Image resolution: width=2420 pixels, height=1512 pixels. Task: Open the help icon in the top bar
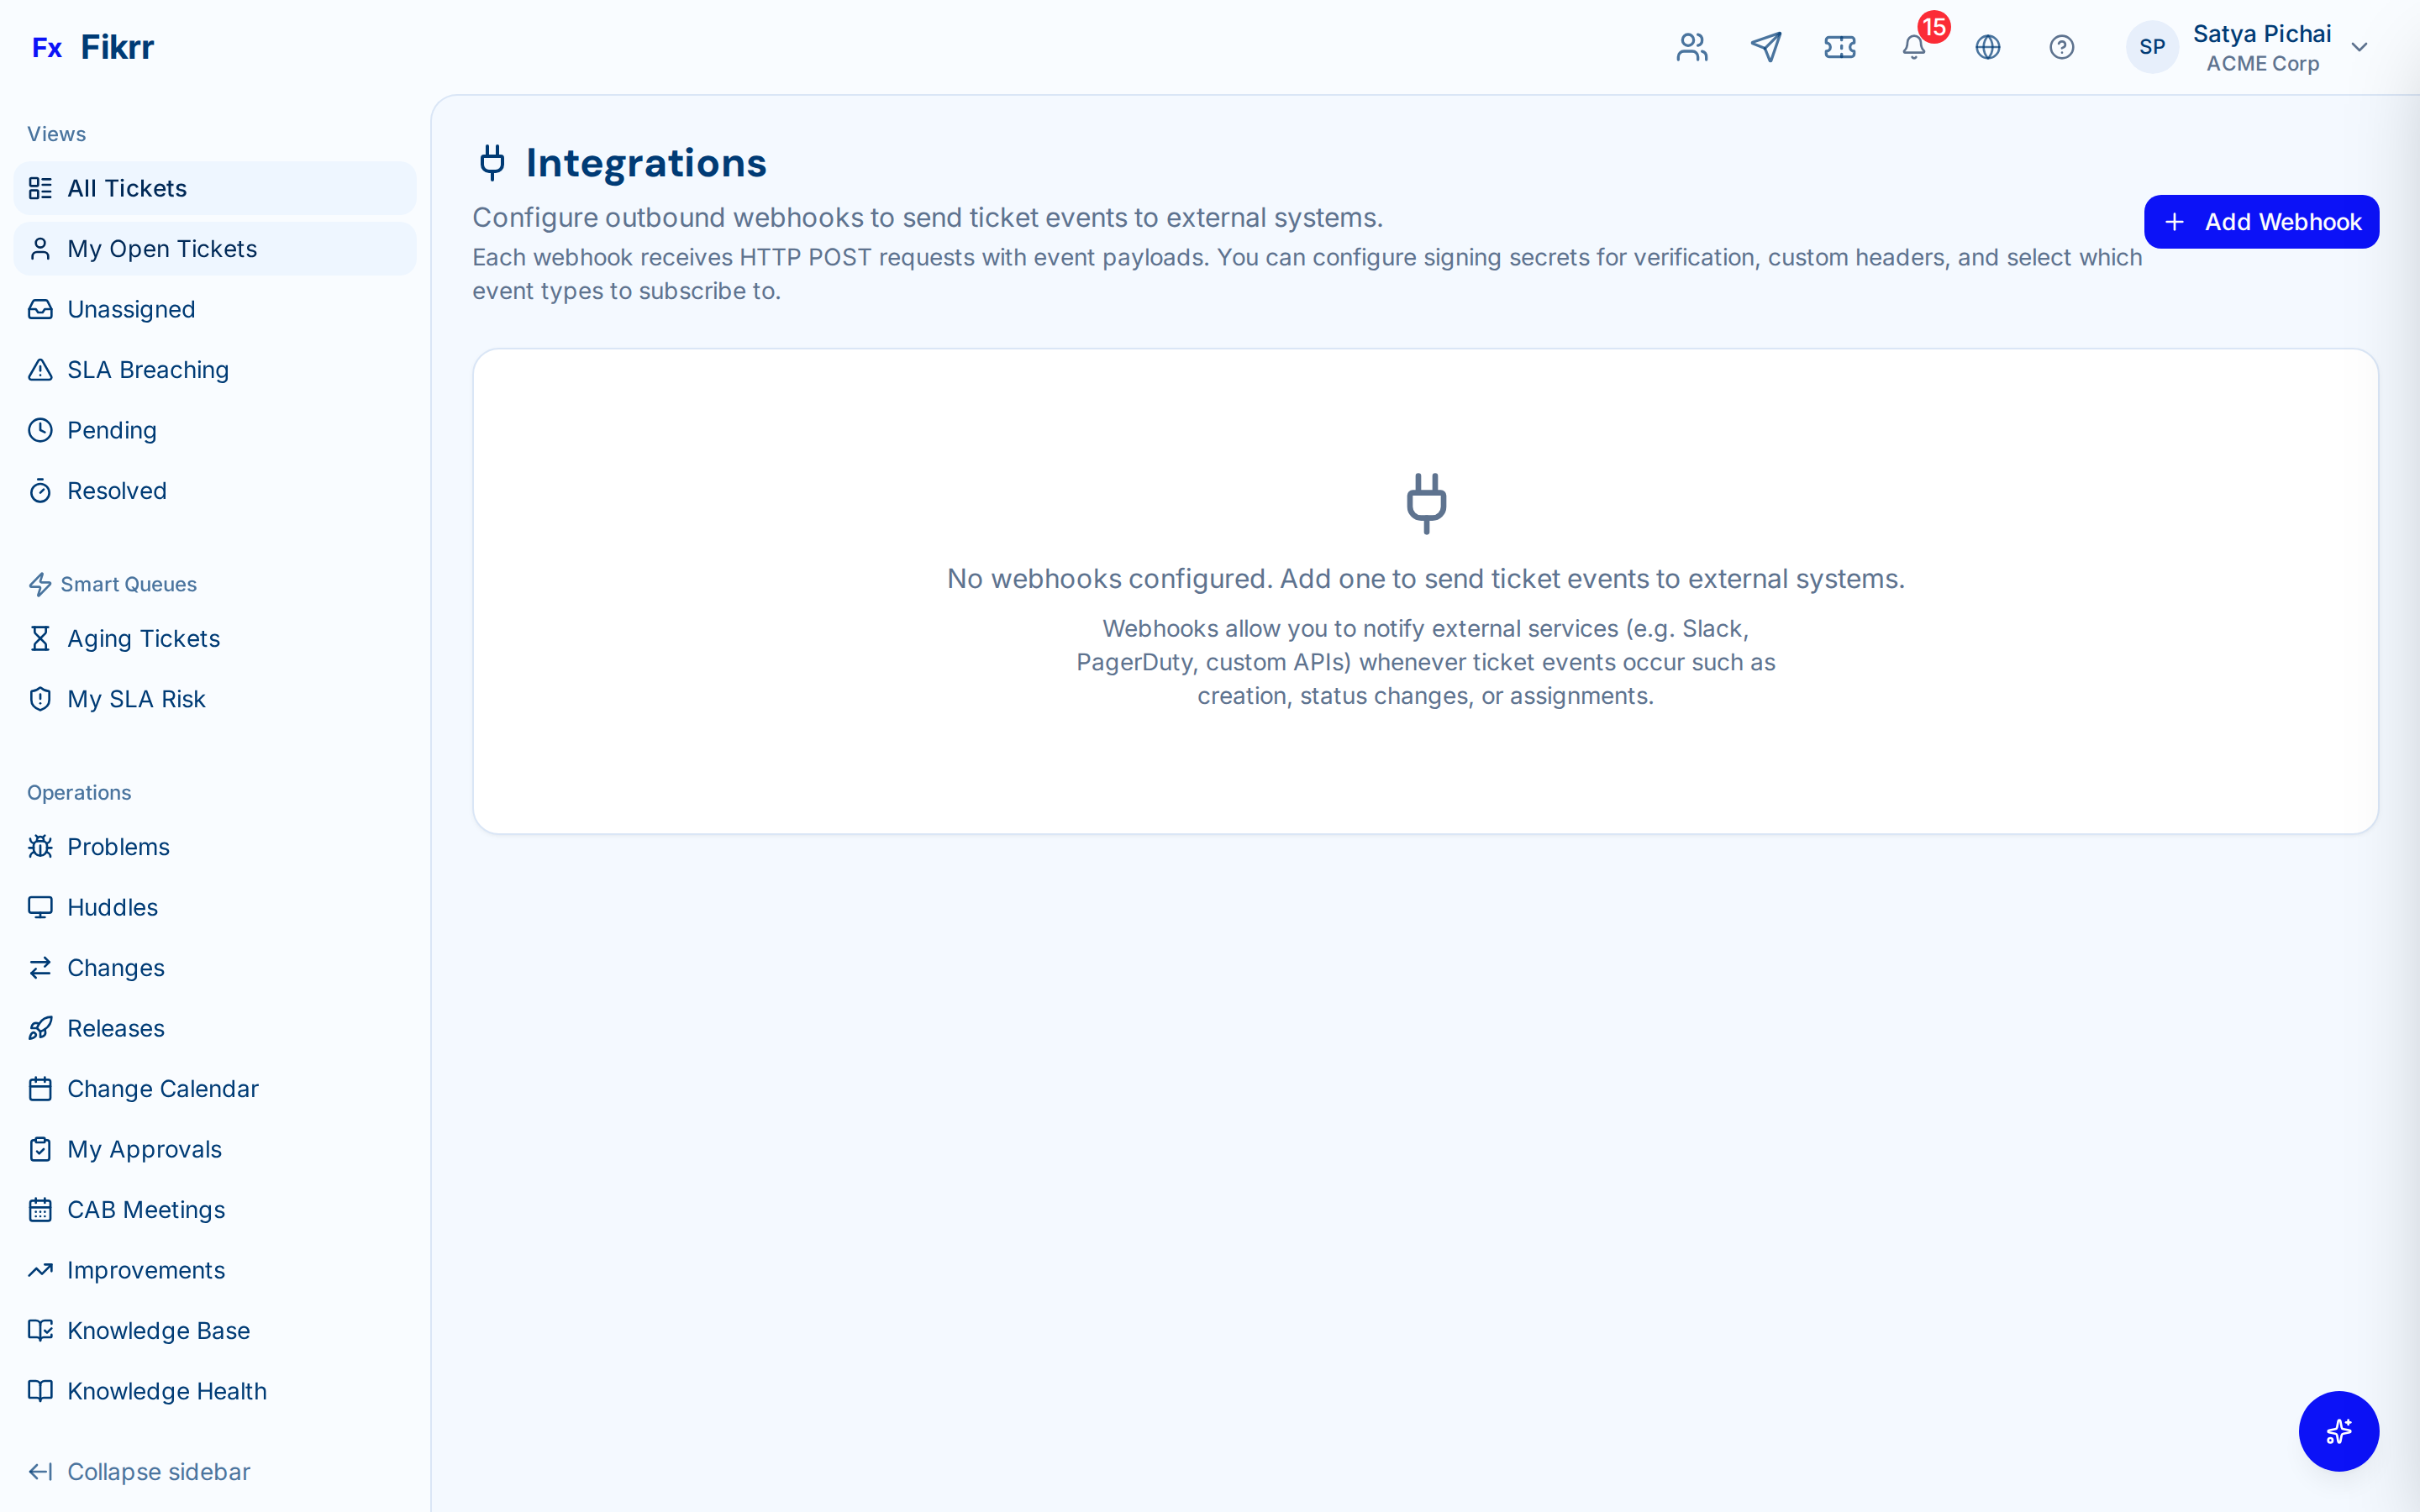(2062, 47)
